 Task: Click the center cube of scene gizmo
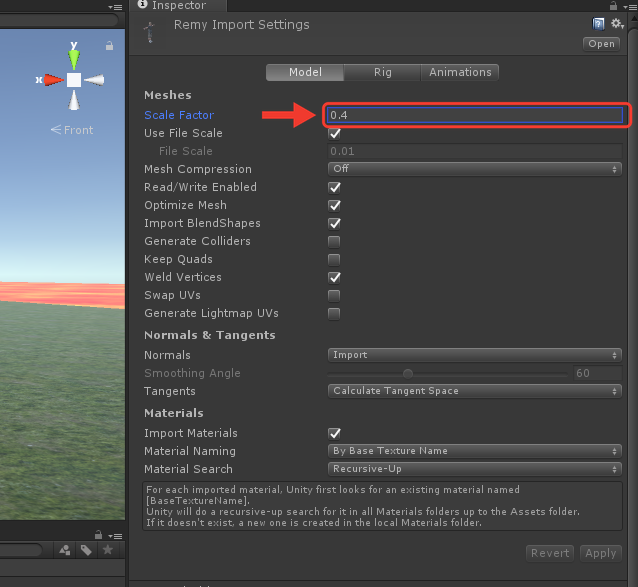[74, 80]
